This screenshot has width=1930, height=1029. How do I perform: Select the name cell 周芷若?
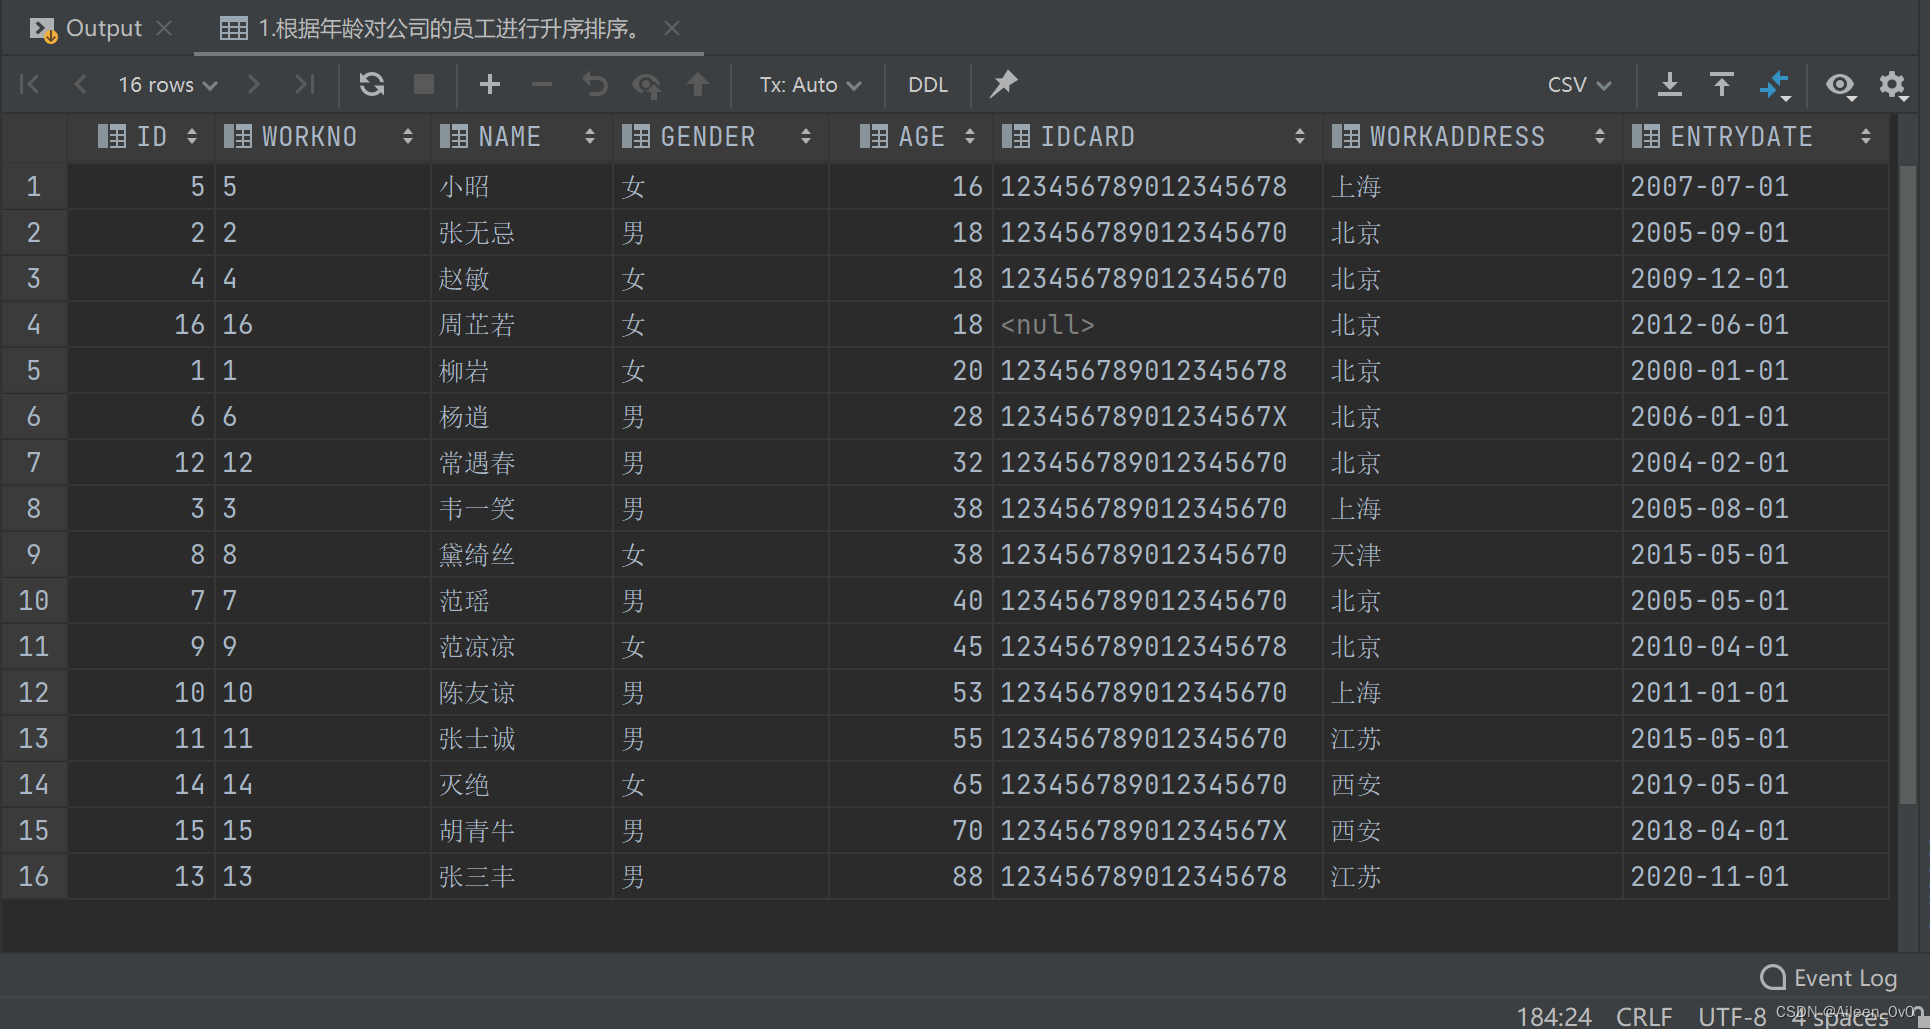[521, 325]
